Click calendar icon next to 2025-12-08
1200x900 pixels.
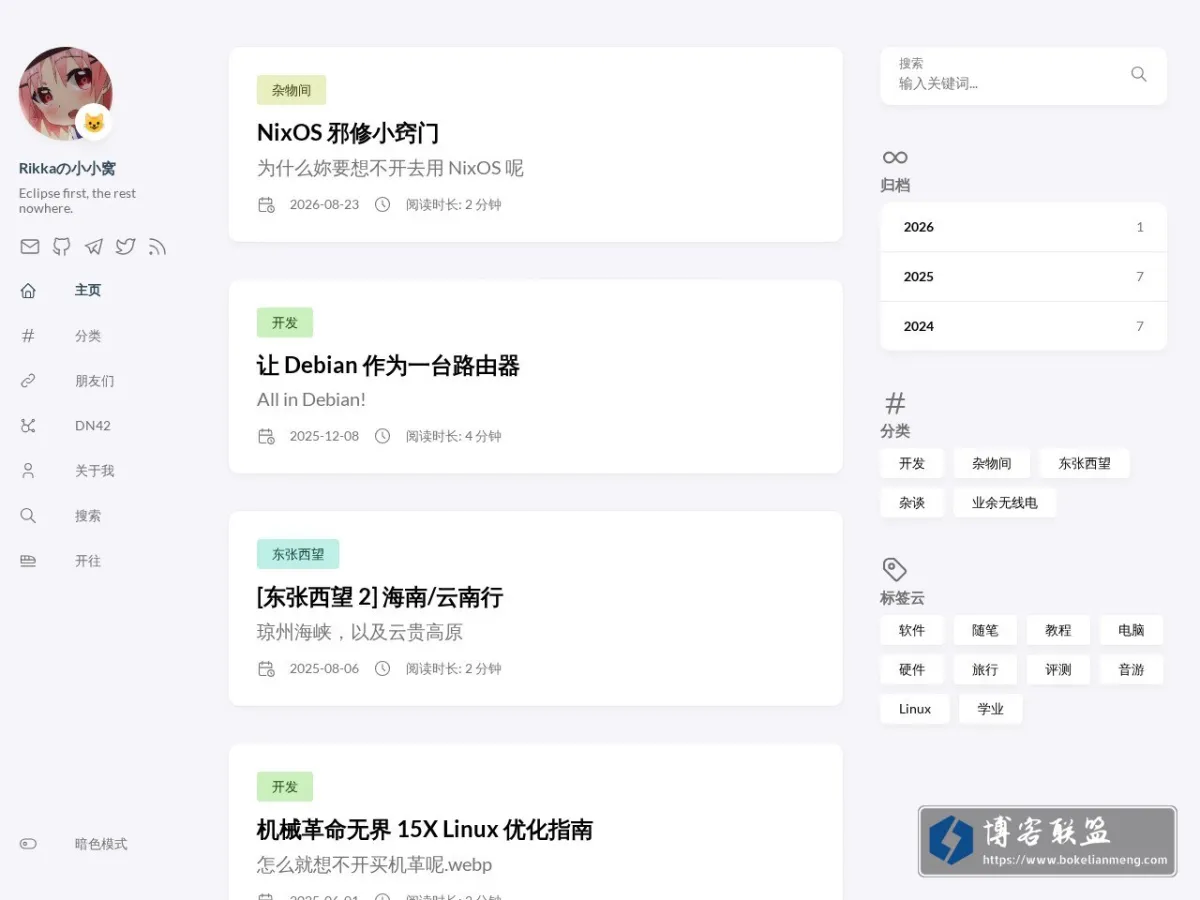pyautogui.click(x=266, y=436)
